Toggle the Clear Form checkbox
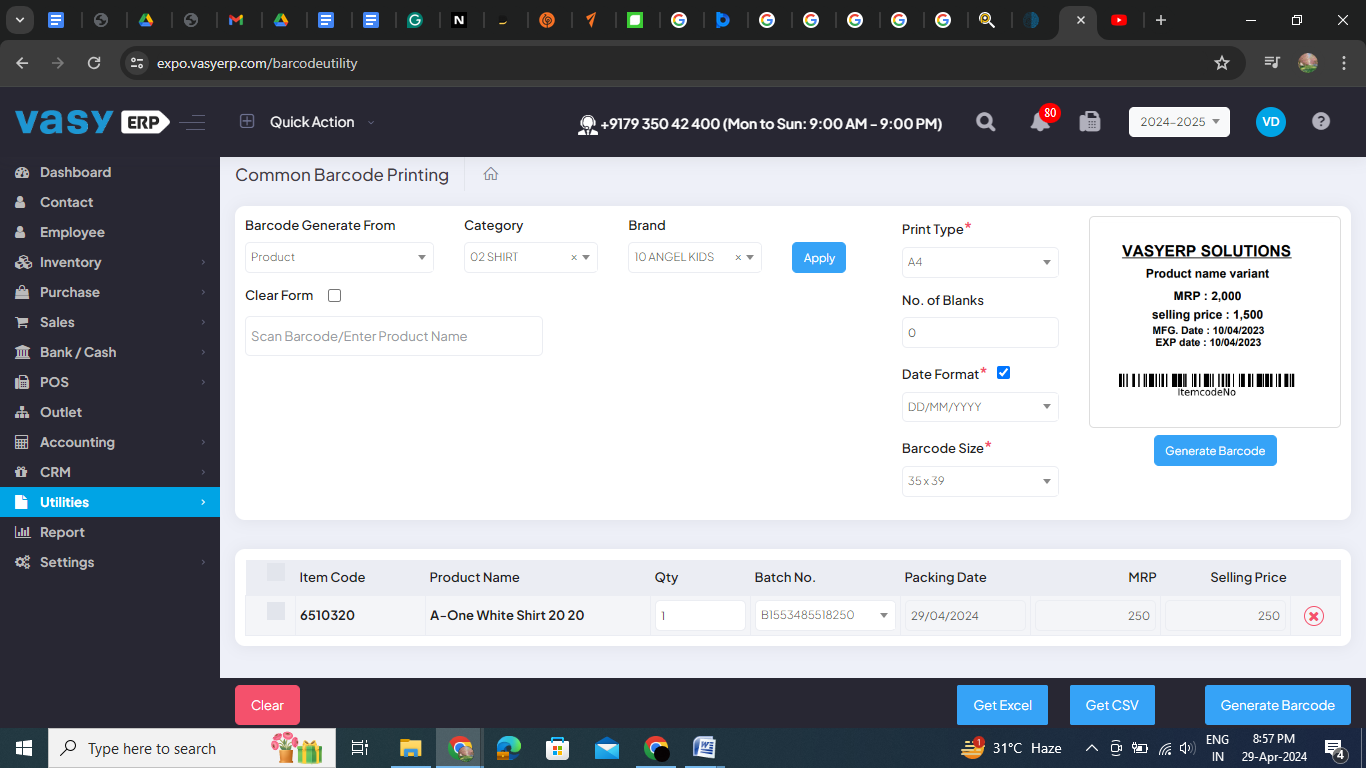Screen dimensions: 1366x768 [x=335, y=295]
